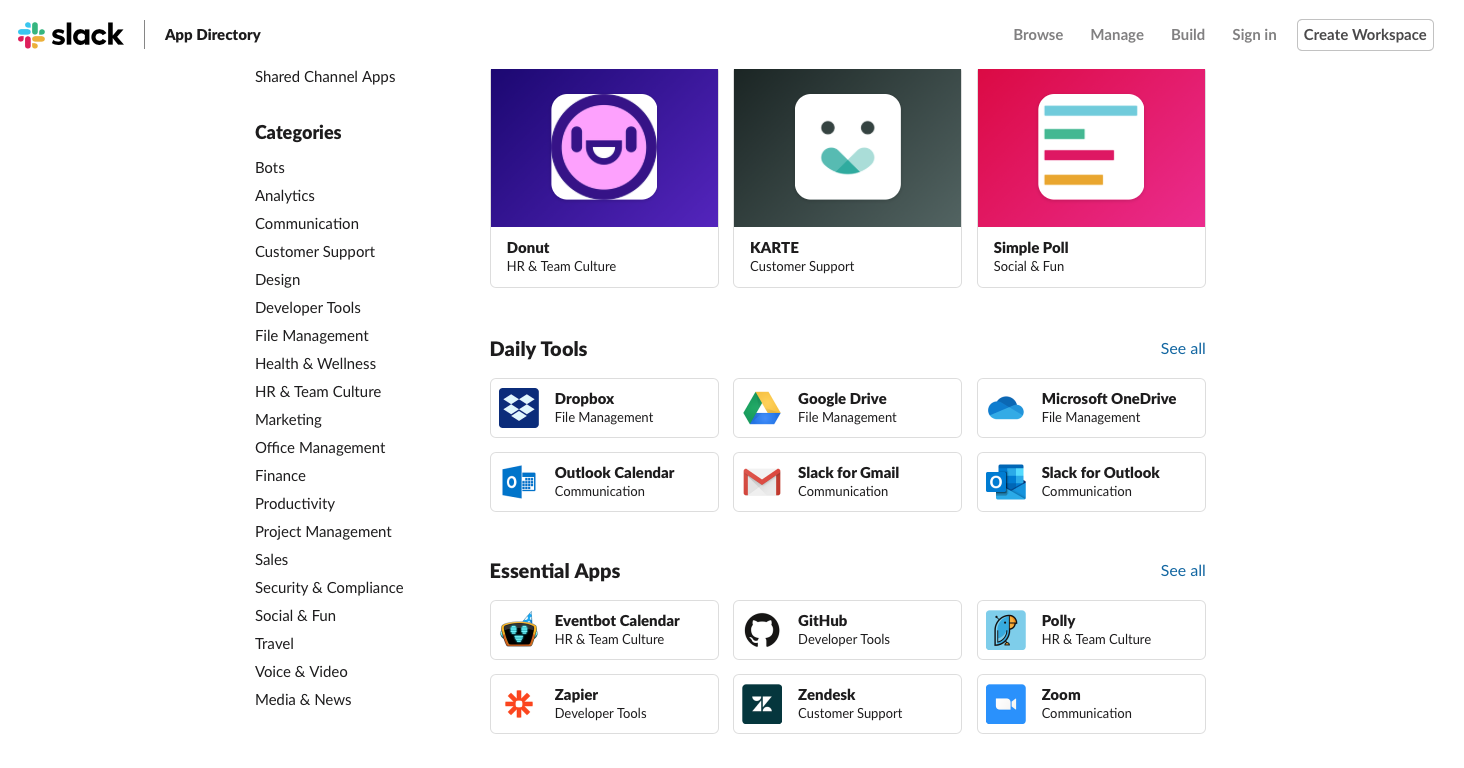Select the Bots category
Viewport: 1464px width, 768px height.
270,168
